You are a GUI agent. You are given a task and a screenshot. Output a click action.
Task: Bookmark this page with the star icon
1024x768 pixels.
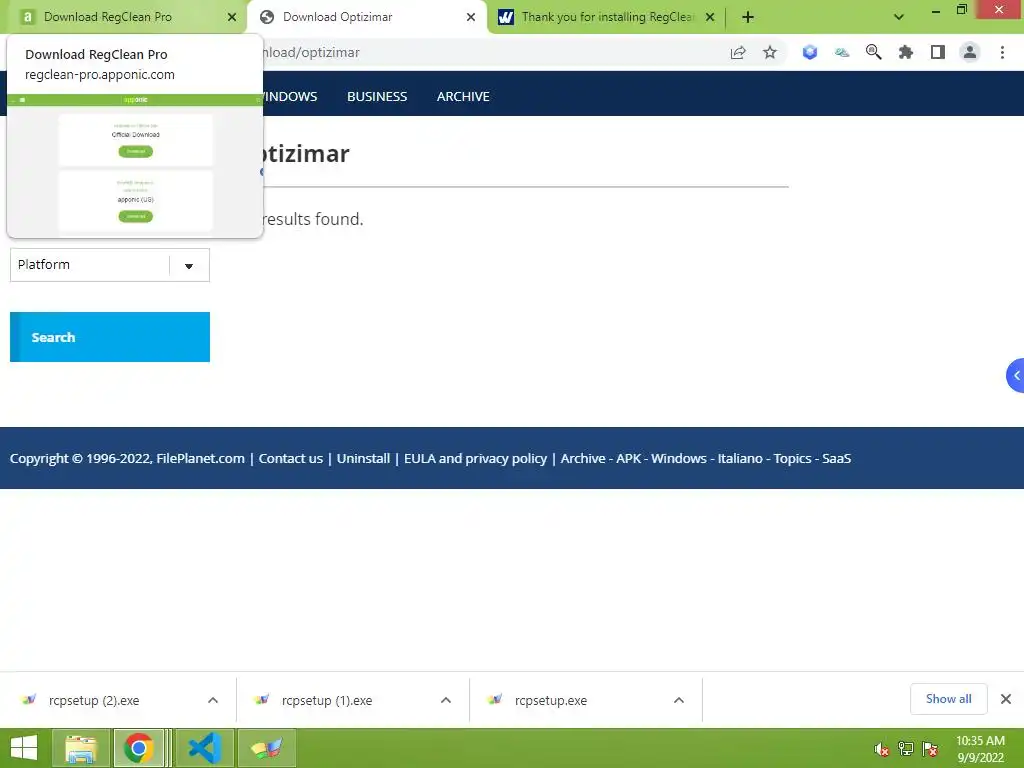click(x=770, y=52)
